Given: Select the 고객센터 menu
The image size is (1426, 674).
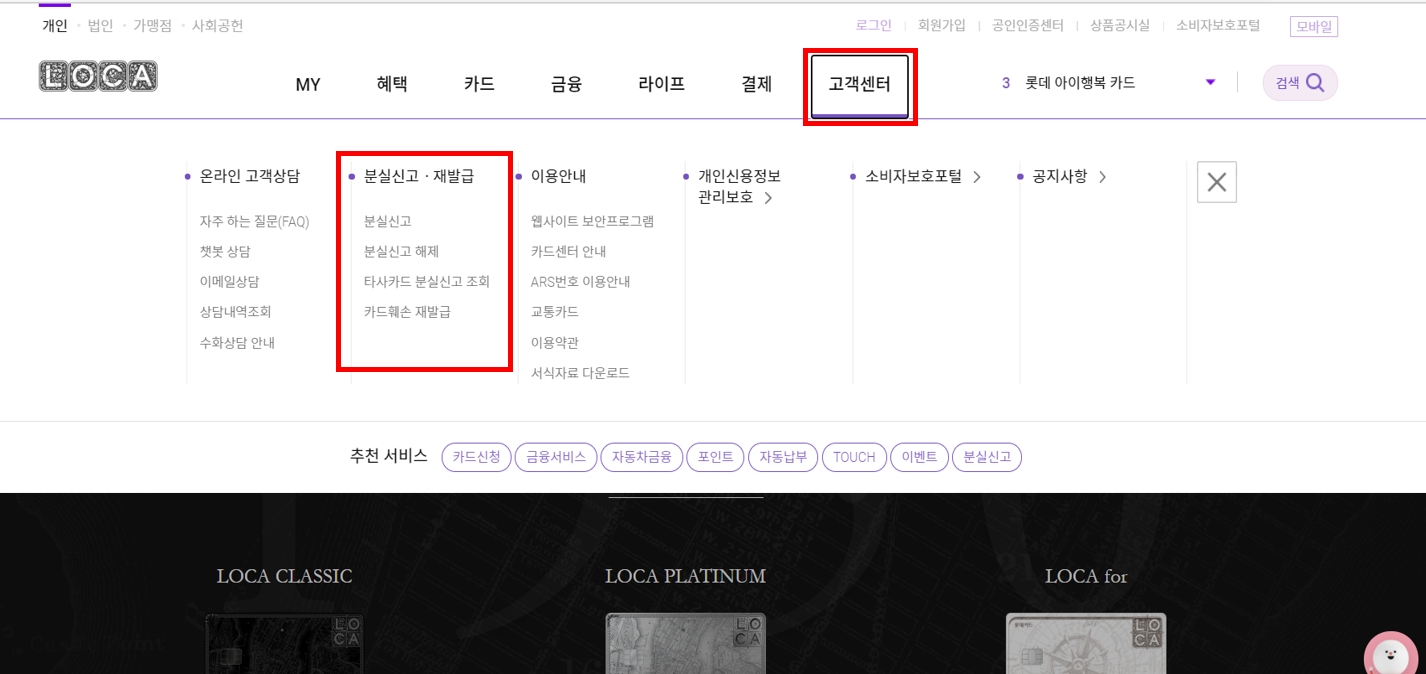Looking at the screenshot, I should click(x=859, y=85).
